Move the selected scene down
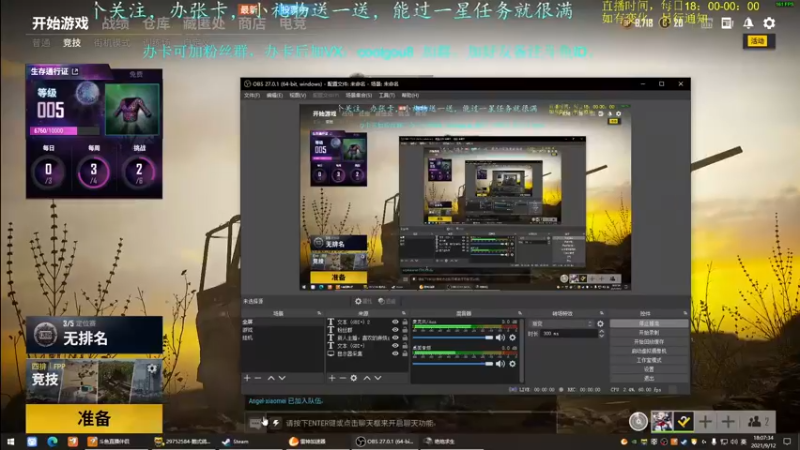 click(x=282, y=378)
